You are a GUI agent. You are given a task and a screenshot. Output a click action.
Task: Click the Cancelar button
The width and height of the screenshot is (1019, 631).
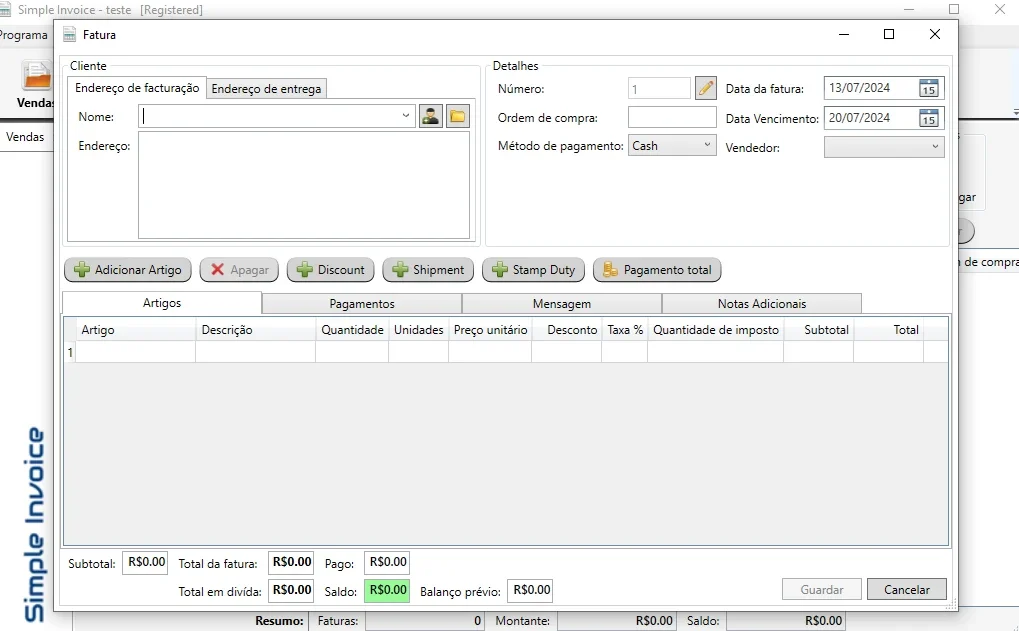pyautogui.click(x=907, y=589)
